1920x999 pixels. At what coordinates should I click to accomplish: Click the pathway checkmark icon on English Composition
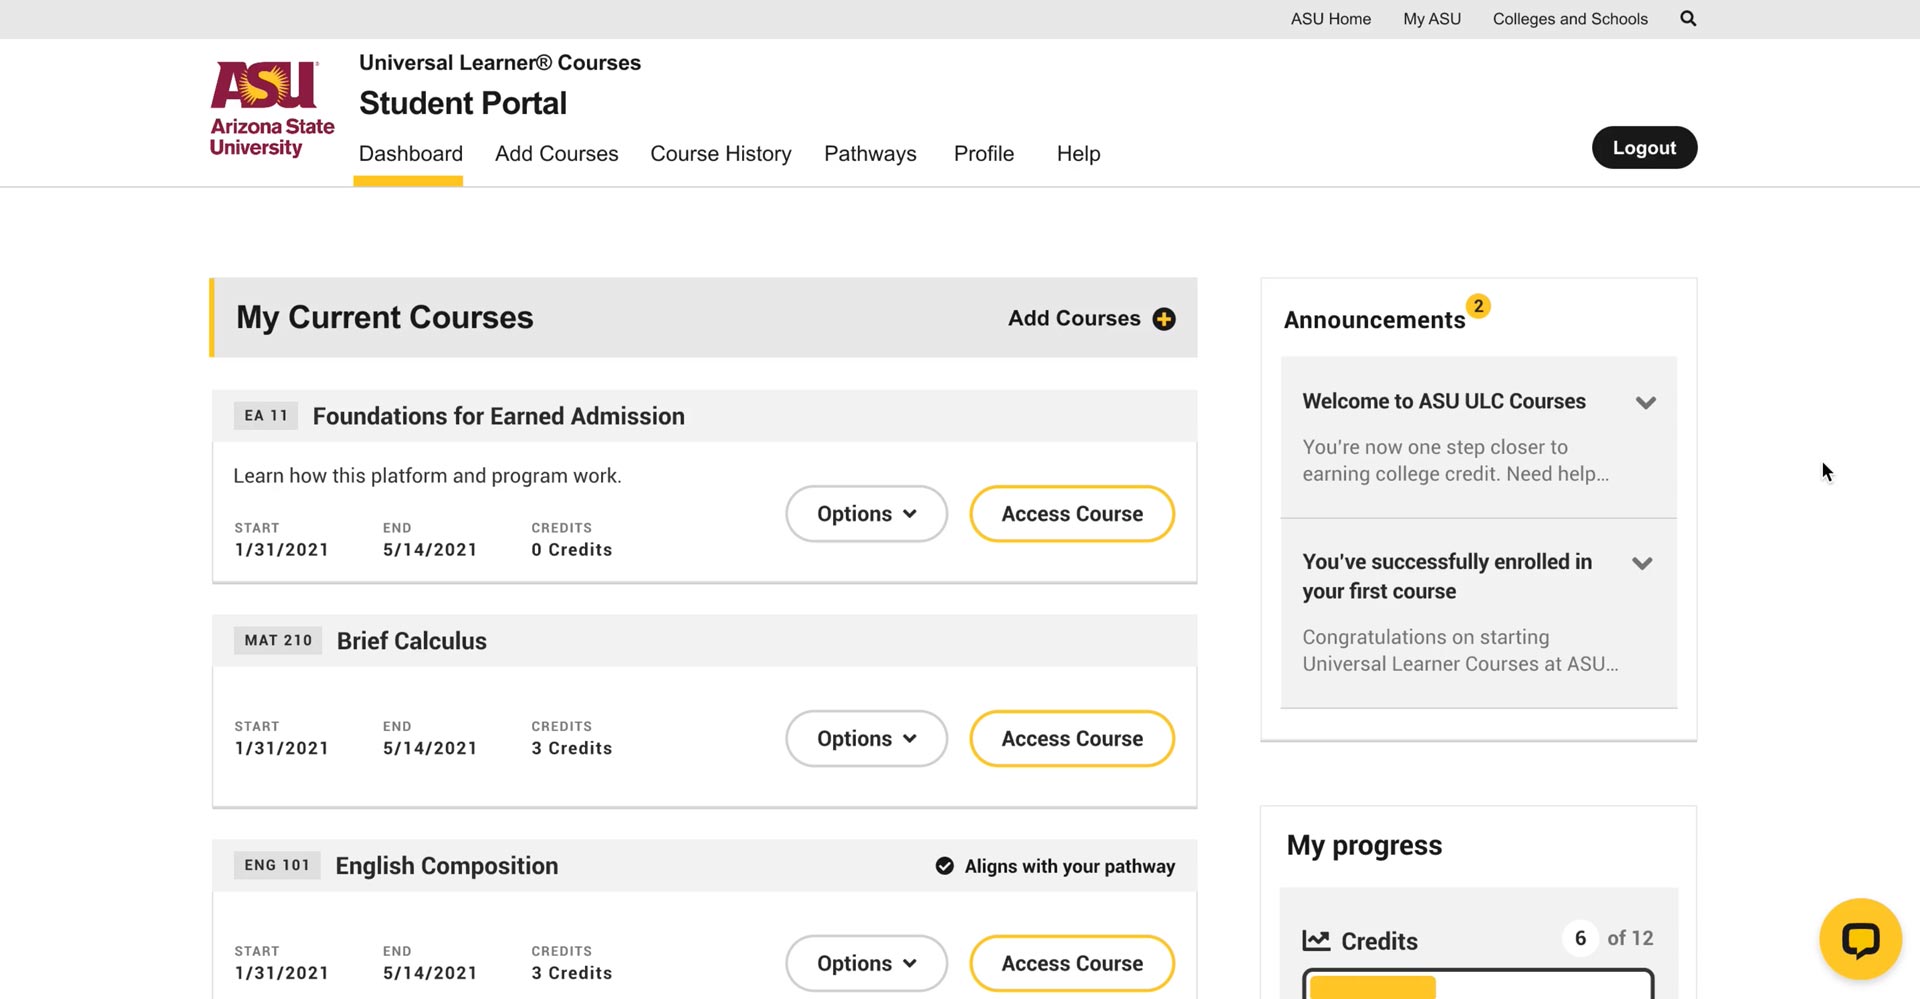click(944, 866)
